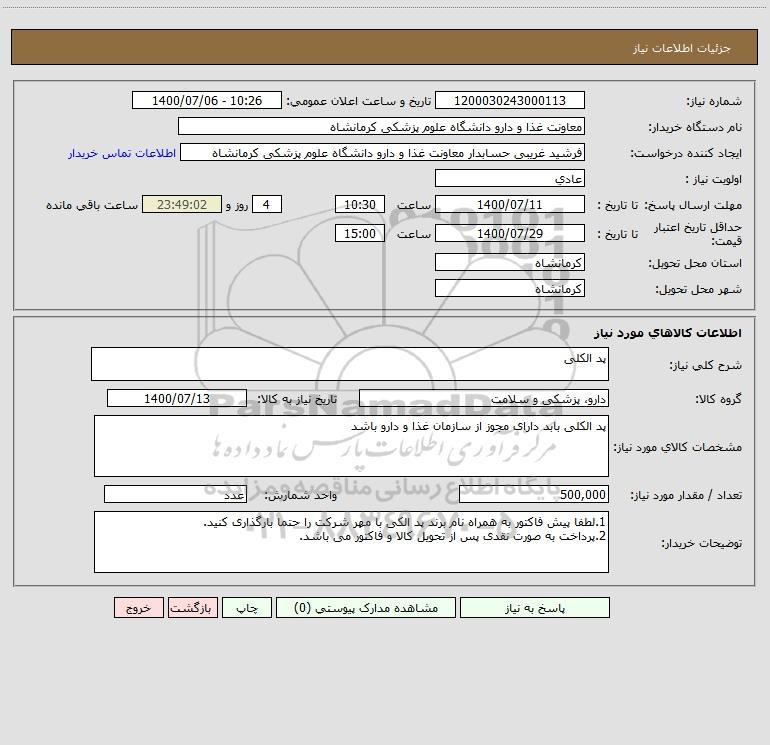This screenshot has width=770, height=745.
Task: Click the گروه کالا label
Action: pyautogui.click(x=718, y=399)
